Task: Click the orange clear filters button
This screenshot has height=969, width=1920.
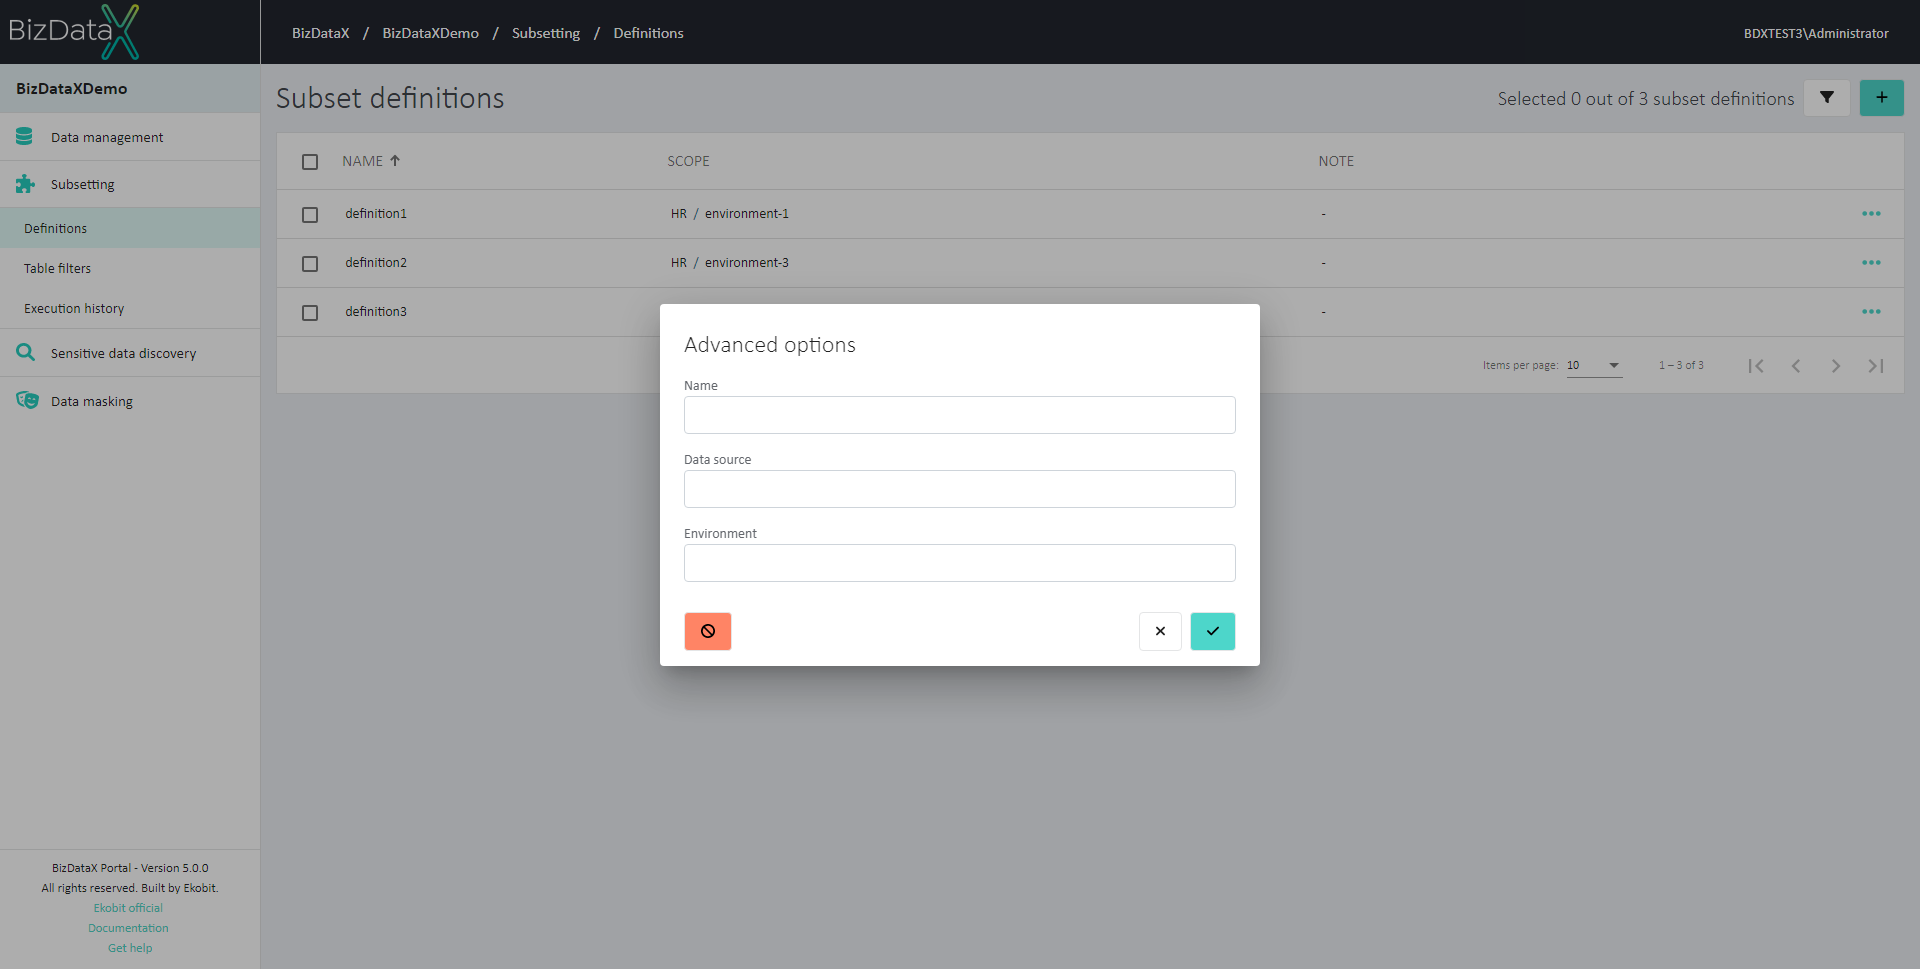Action: click(708, 631)
